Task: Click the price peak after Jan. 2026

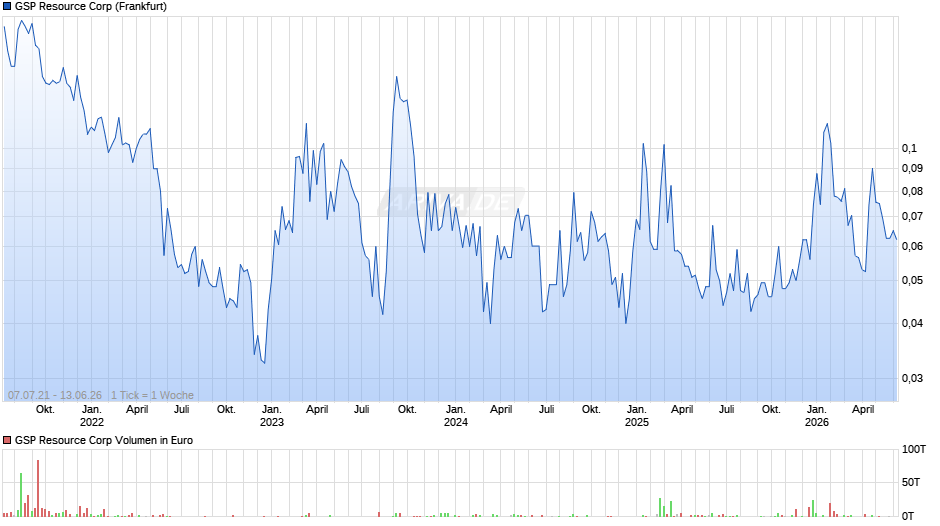Action: pyautogui.click(x=827, y=124)
